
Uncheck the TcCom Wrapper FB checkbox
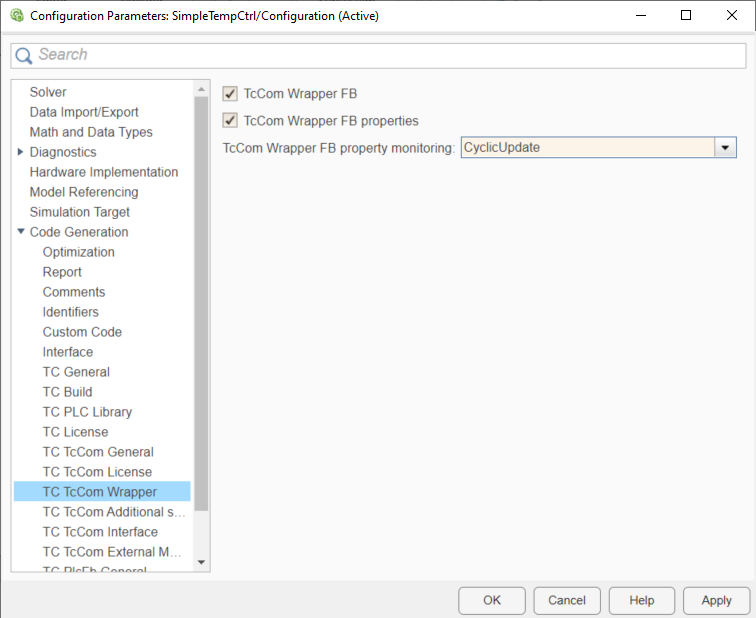click(230, 94)
